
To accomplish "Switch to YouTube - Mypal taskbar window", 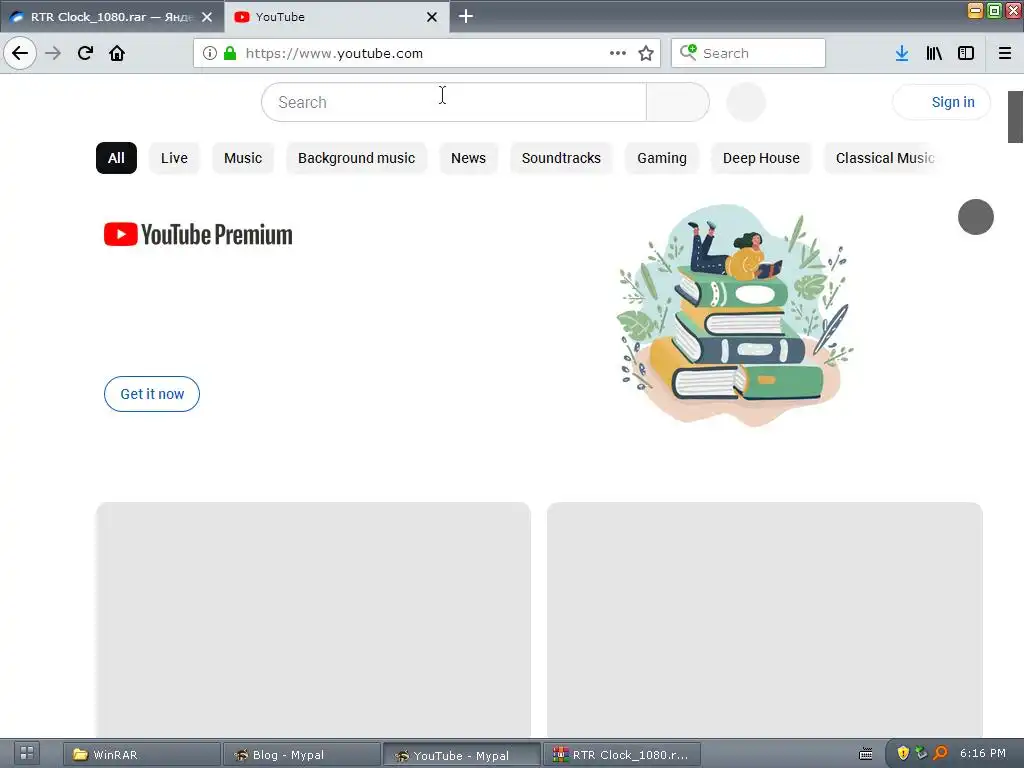I will [461, 755].
